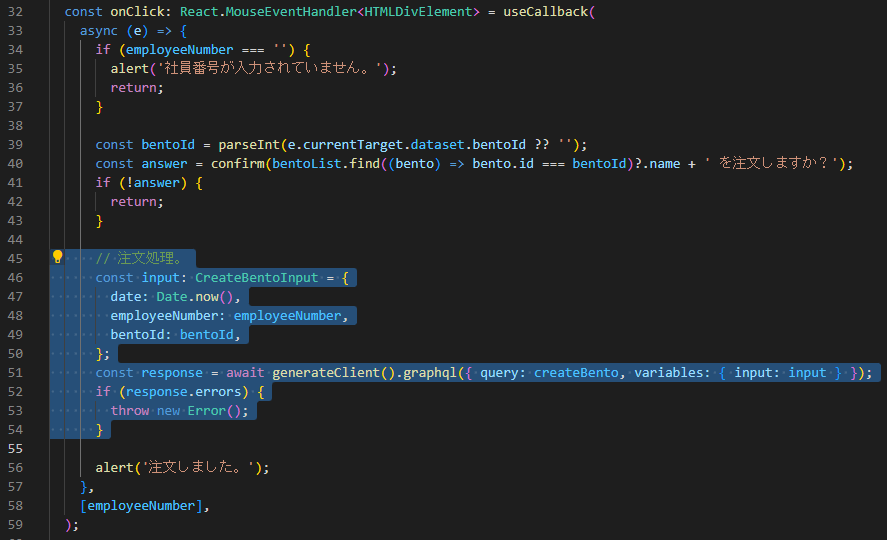Click the 'graphql' method call
Screen dimensions: 887x540
pos(429,373)
